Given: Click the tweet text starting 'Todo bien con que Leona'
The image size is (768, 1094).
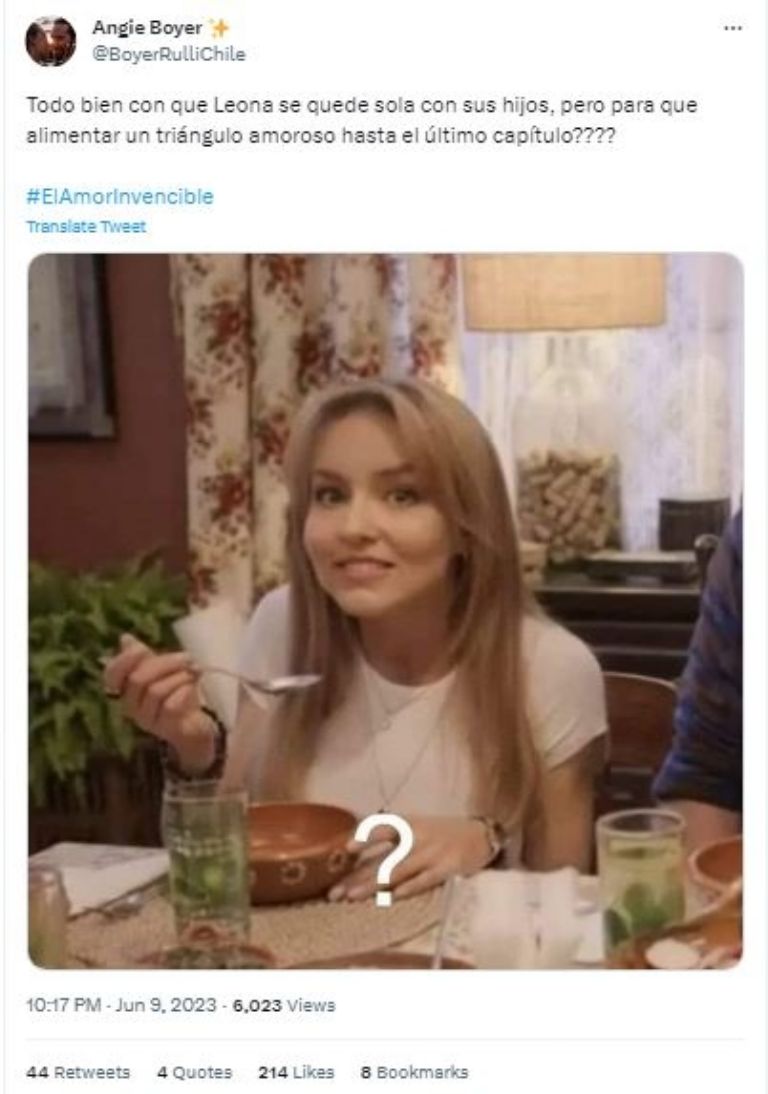Looking at the screenshot, I should 361,105.
